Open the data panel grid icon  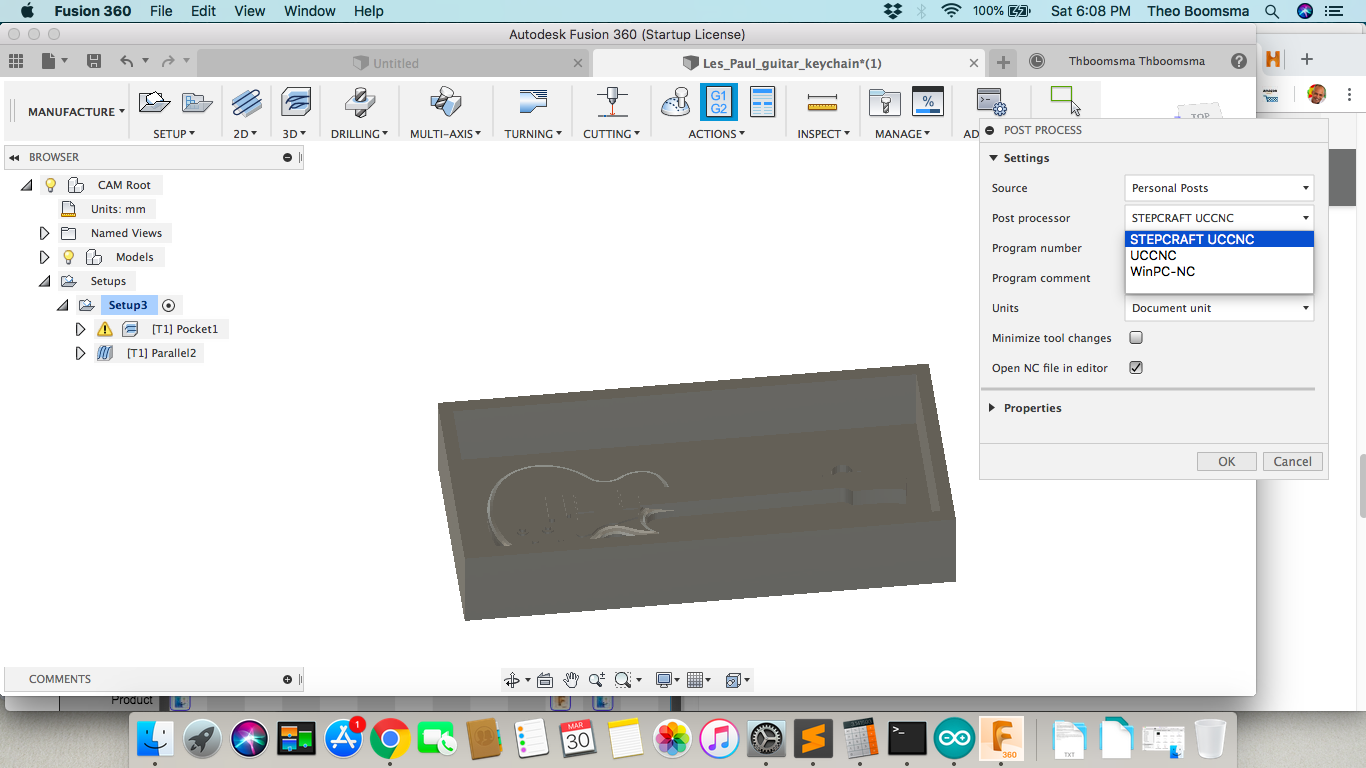tap(15, 61)
